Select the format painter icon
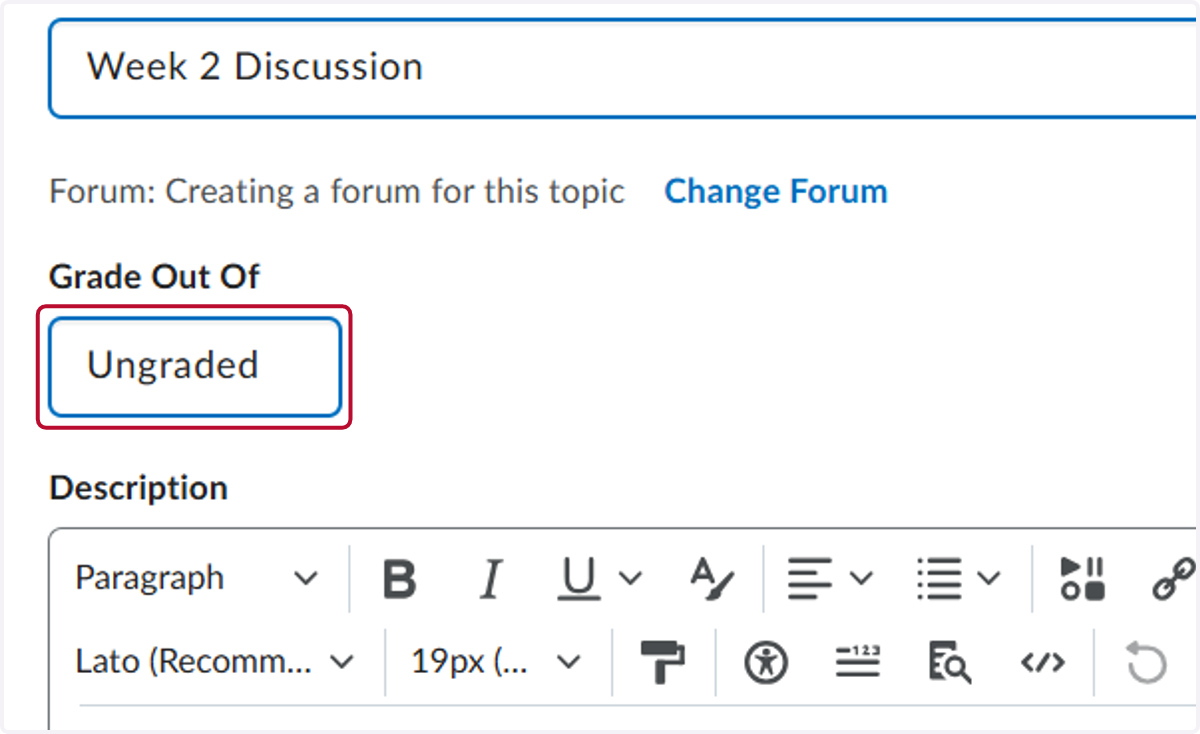This screenshot has width=1200, height=734. (x=664, y=662)
